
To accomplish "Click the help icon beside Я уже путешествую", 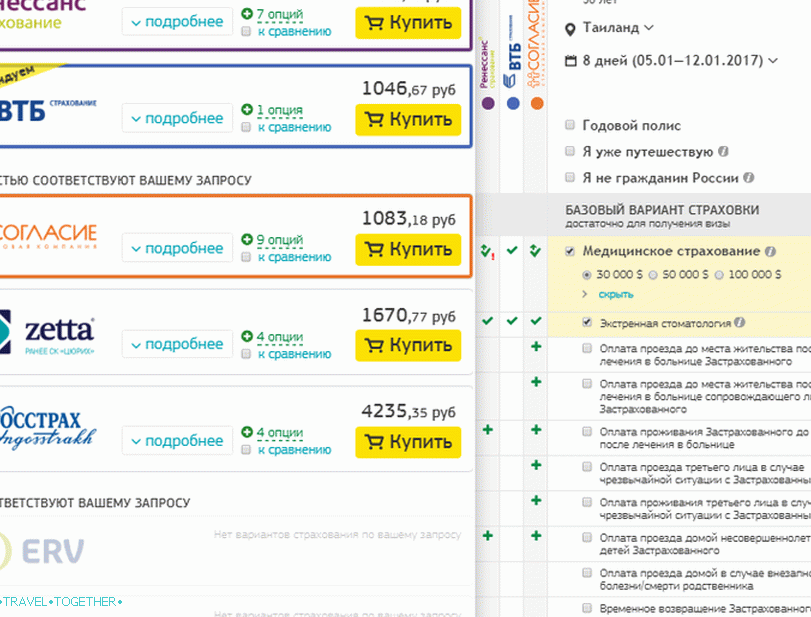I will pos(723,152).
